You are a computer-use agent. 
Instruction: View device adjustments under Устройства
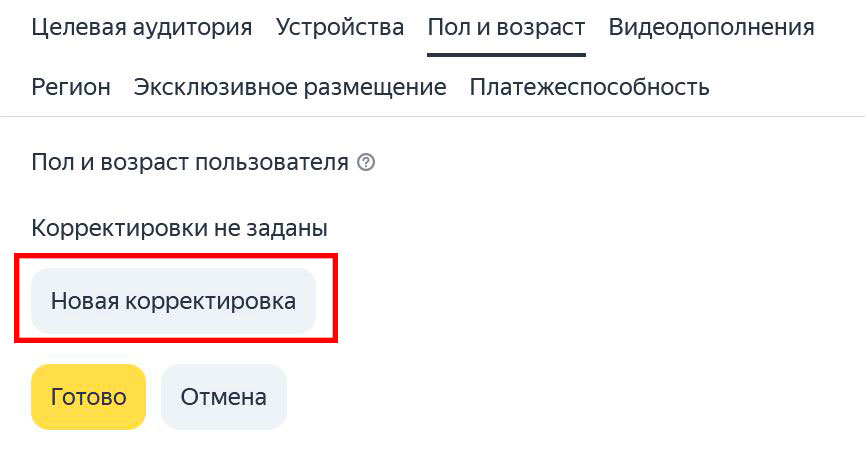point(340,27)
